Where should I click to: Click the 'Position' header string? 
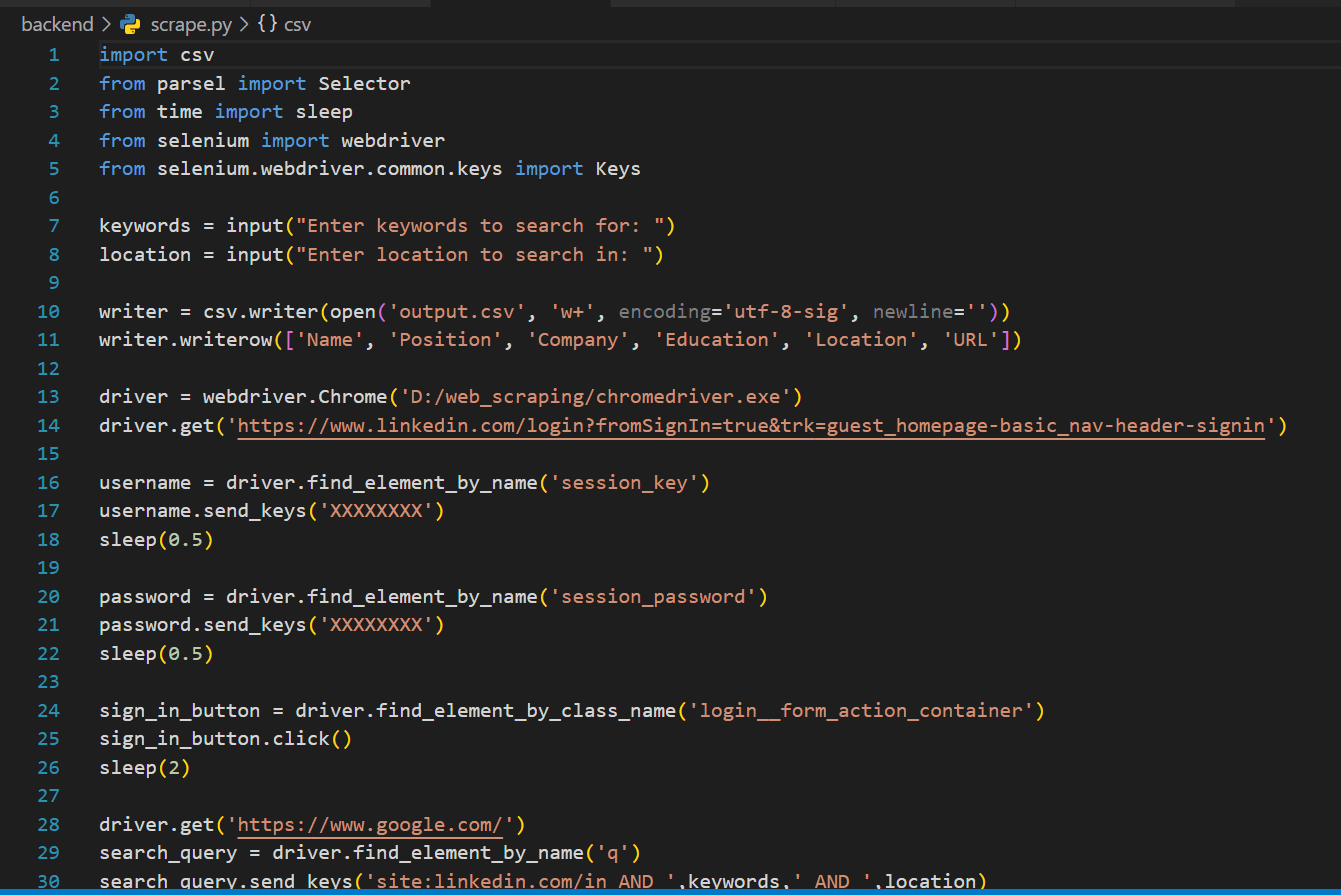point(445,340)
